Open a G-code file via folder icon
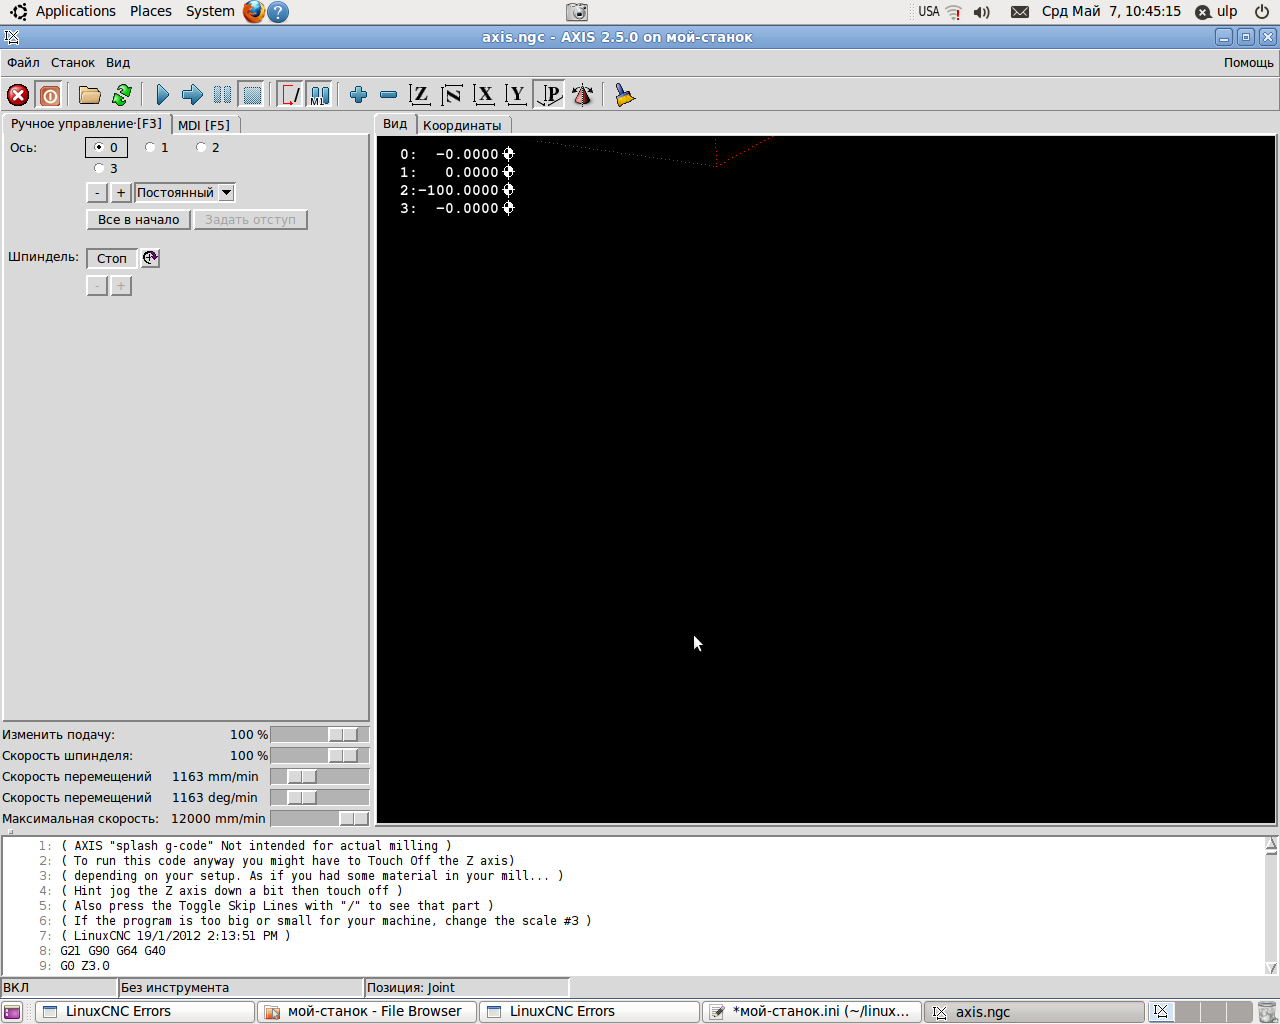Viewport: 1280px width, 1024px height. 90,95
